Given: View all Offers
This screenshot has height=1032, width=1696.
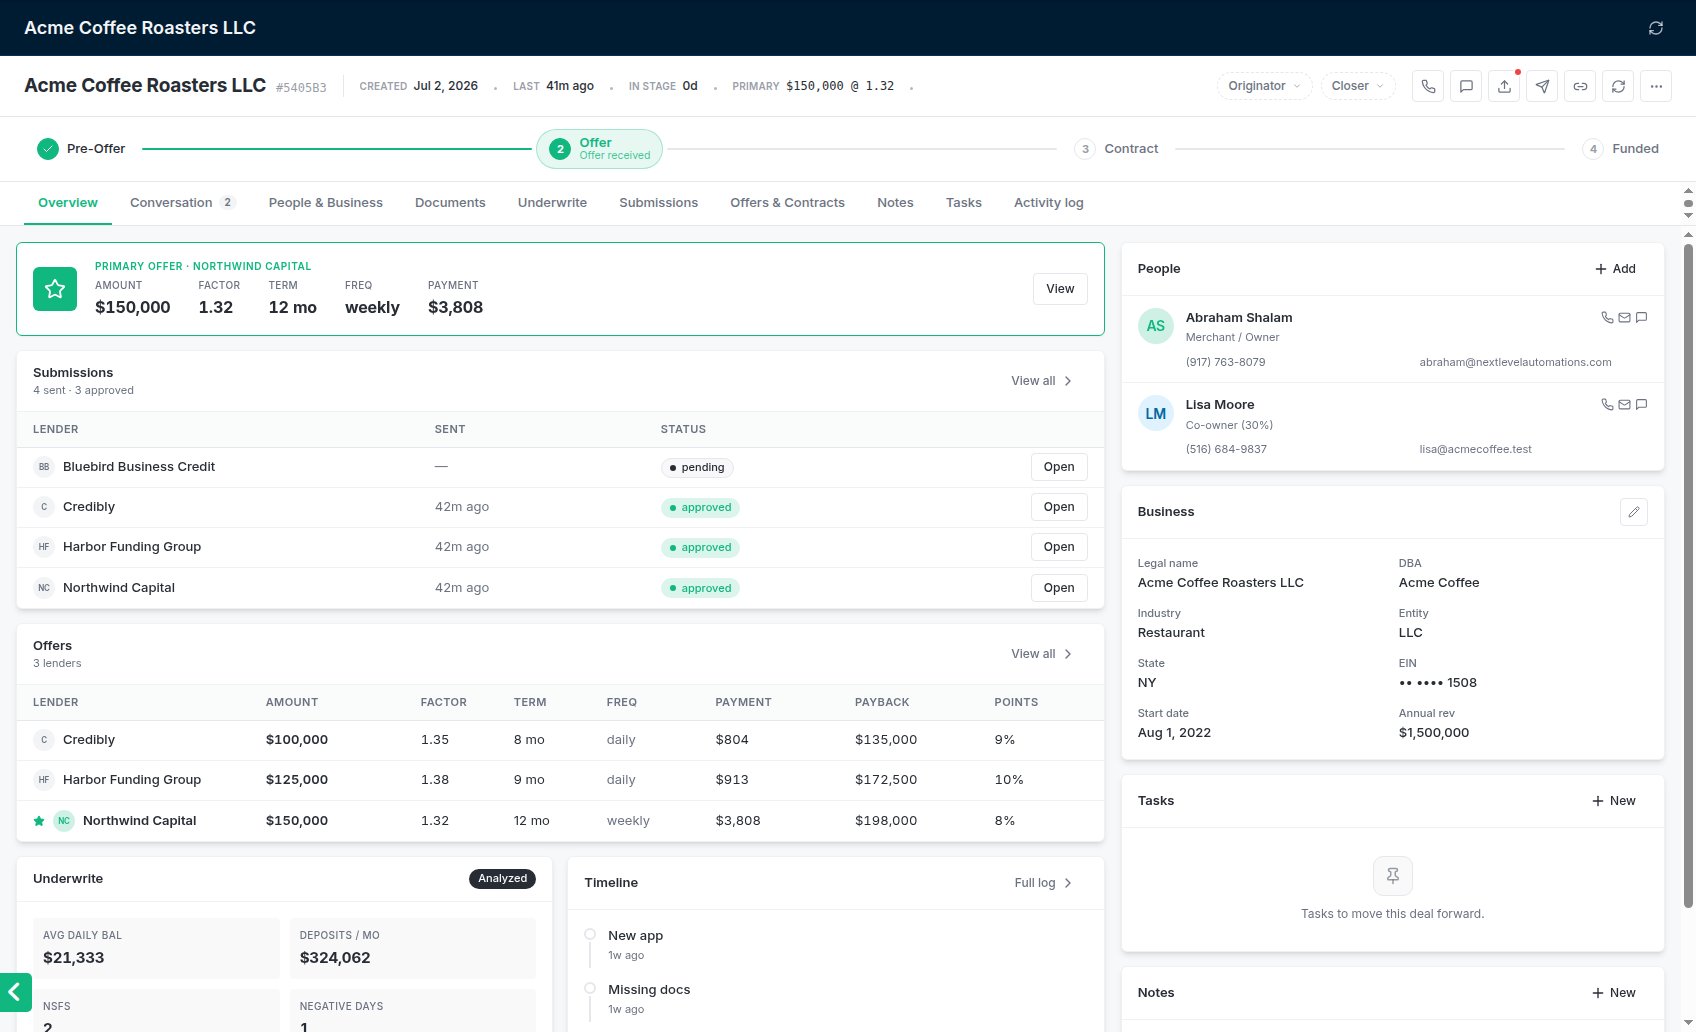Looking at the screenshot, I should pos(1041,654).
